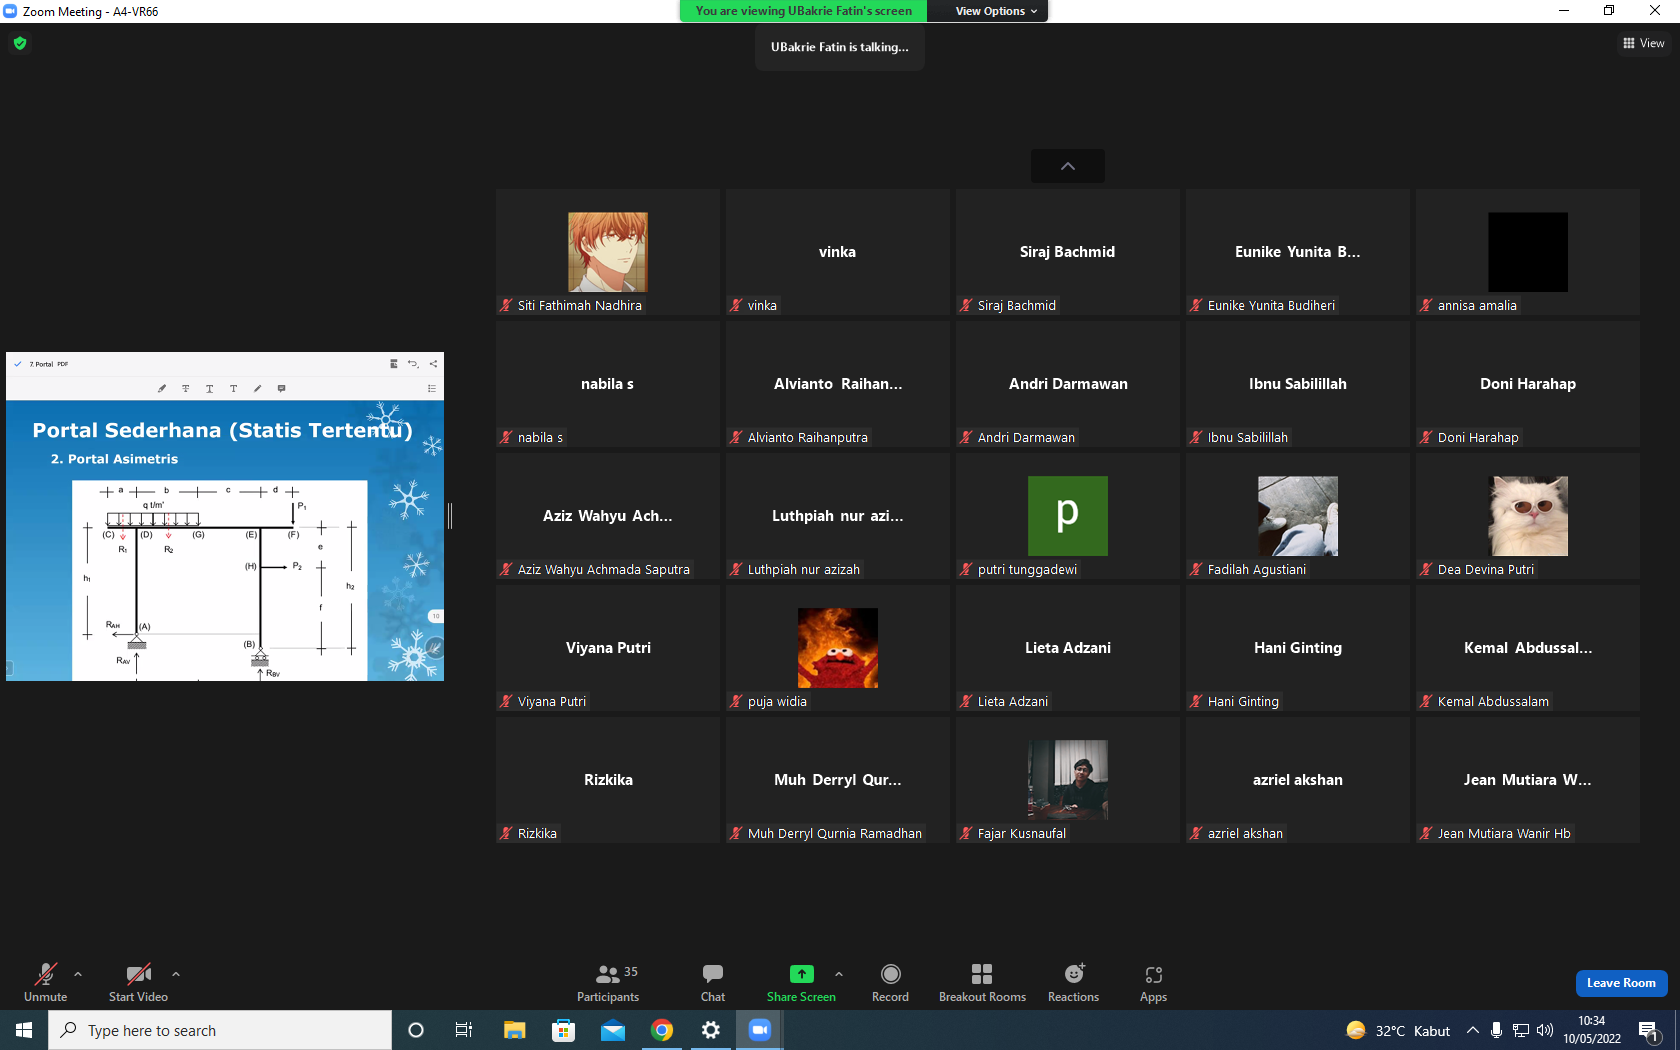Select putri tunggadewi's green P avatar

click(1068, 516)
